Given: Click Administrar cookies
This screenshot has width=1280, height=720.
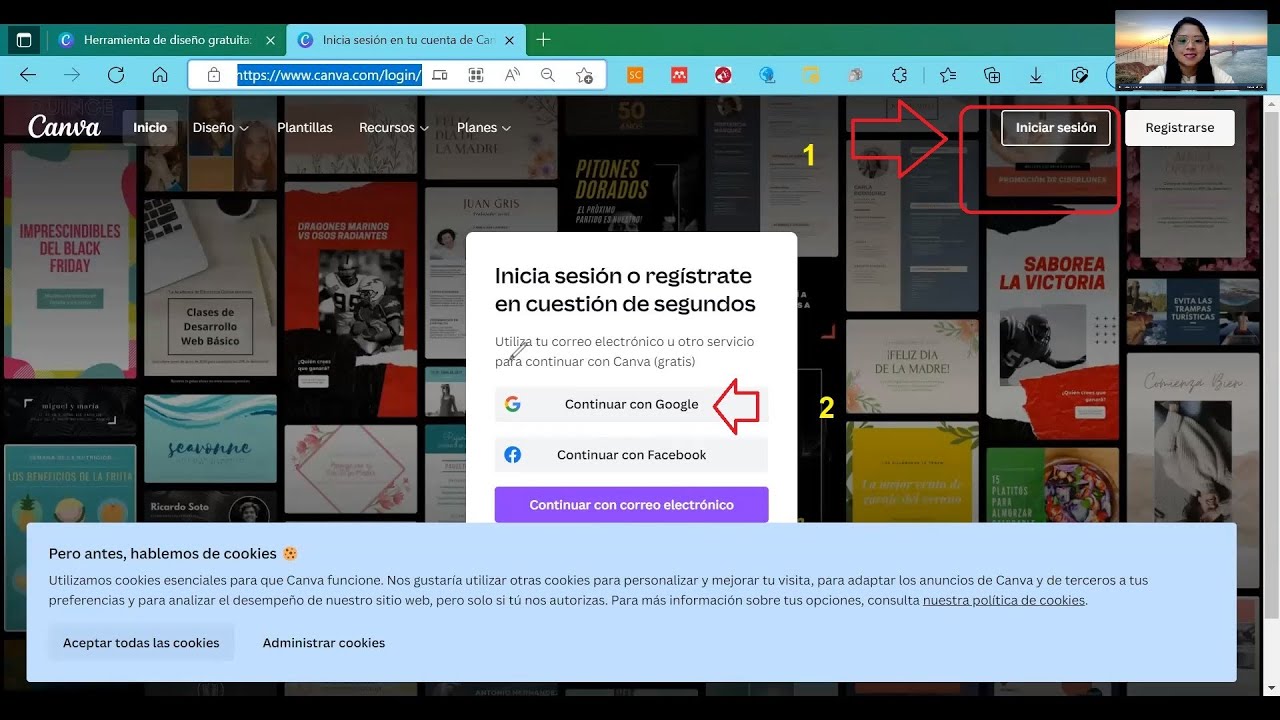Looking at the screenshot, I should point(324,643).
